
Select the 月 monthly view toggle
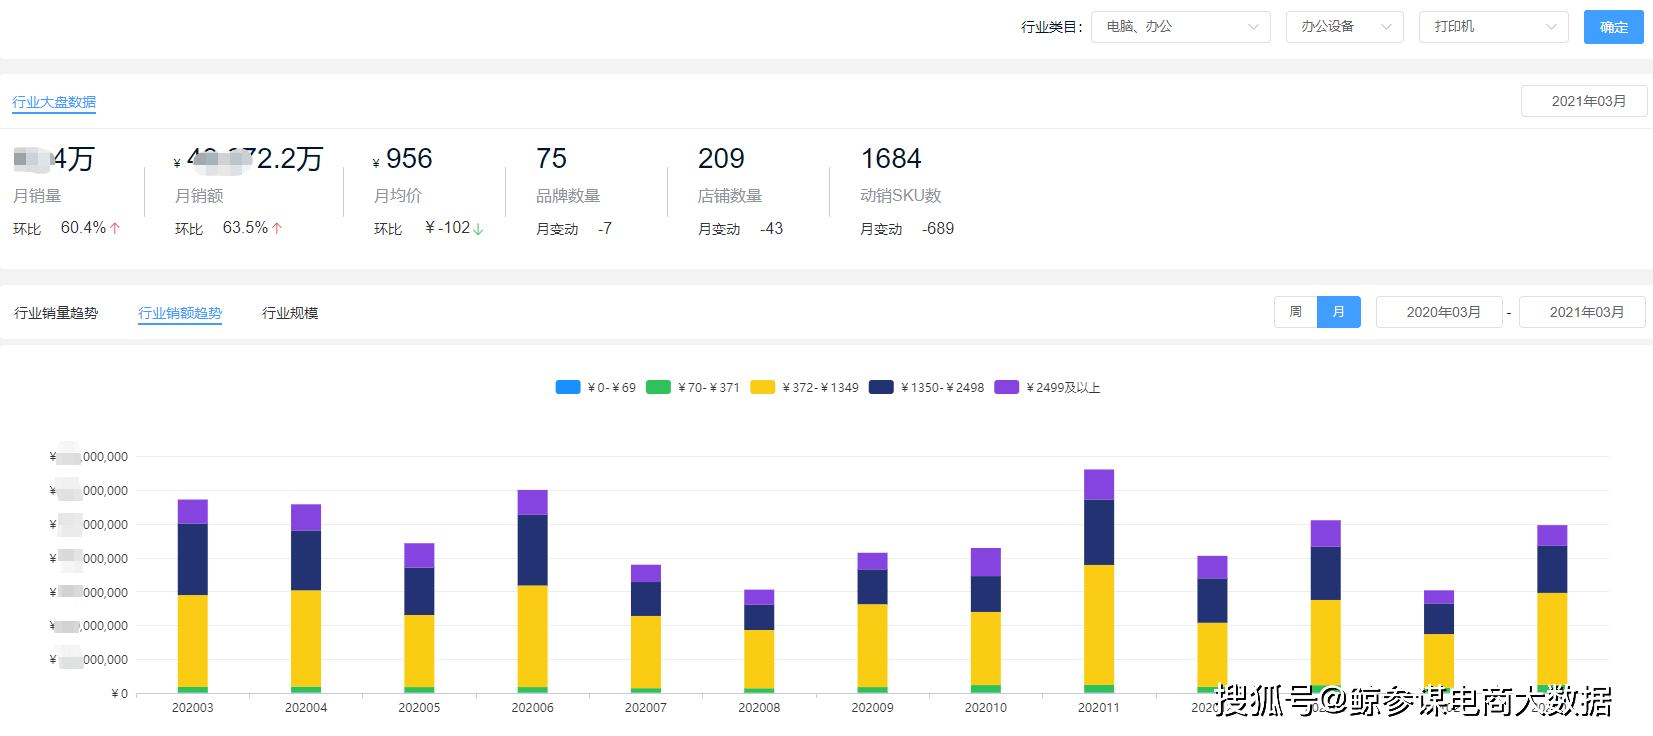[x=1339, y=312]
